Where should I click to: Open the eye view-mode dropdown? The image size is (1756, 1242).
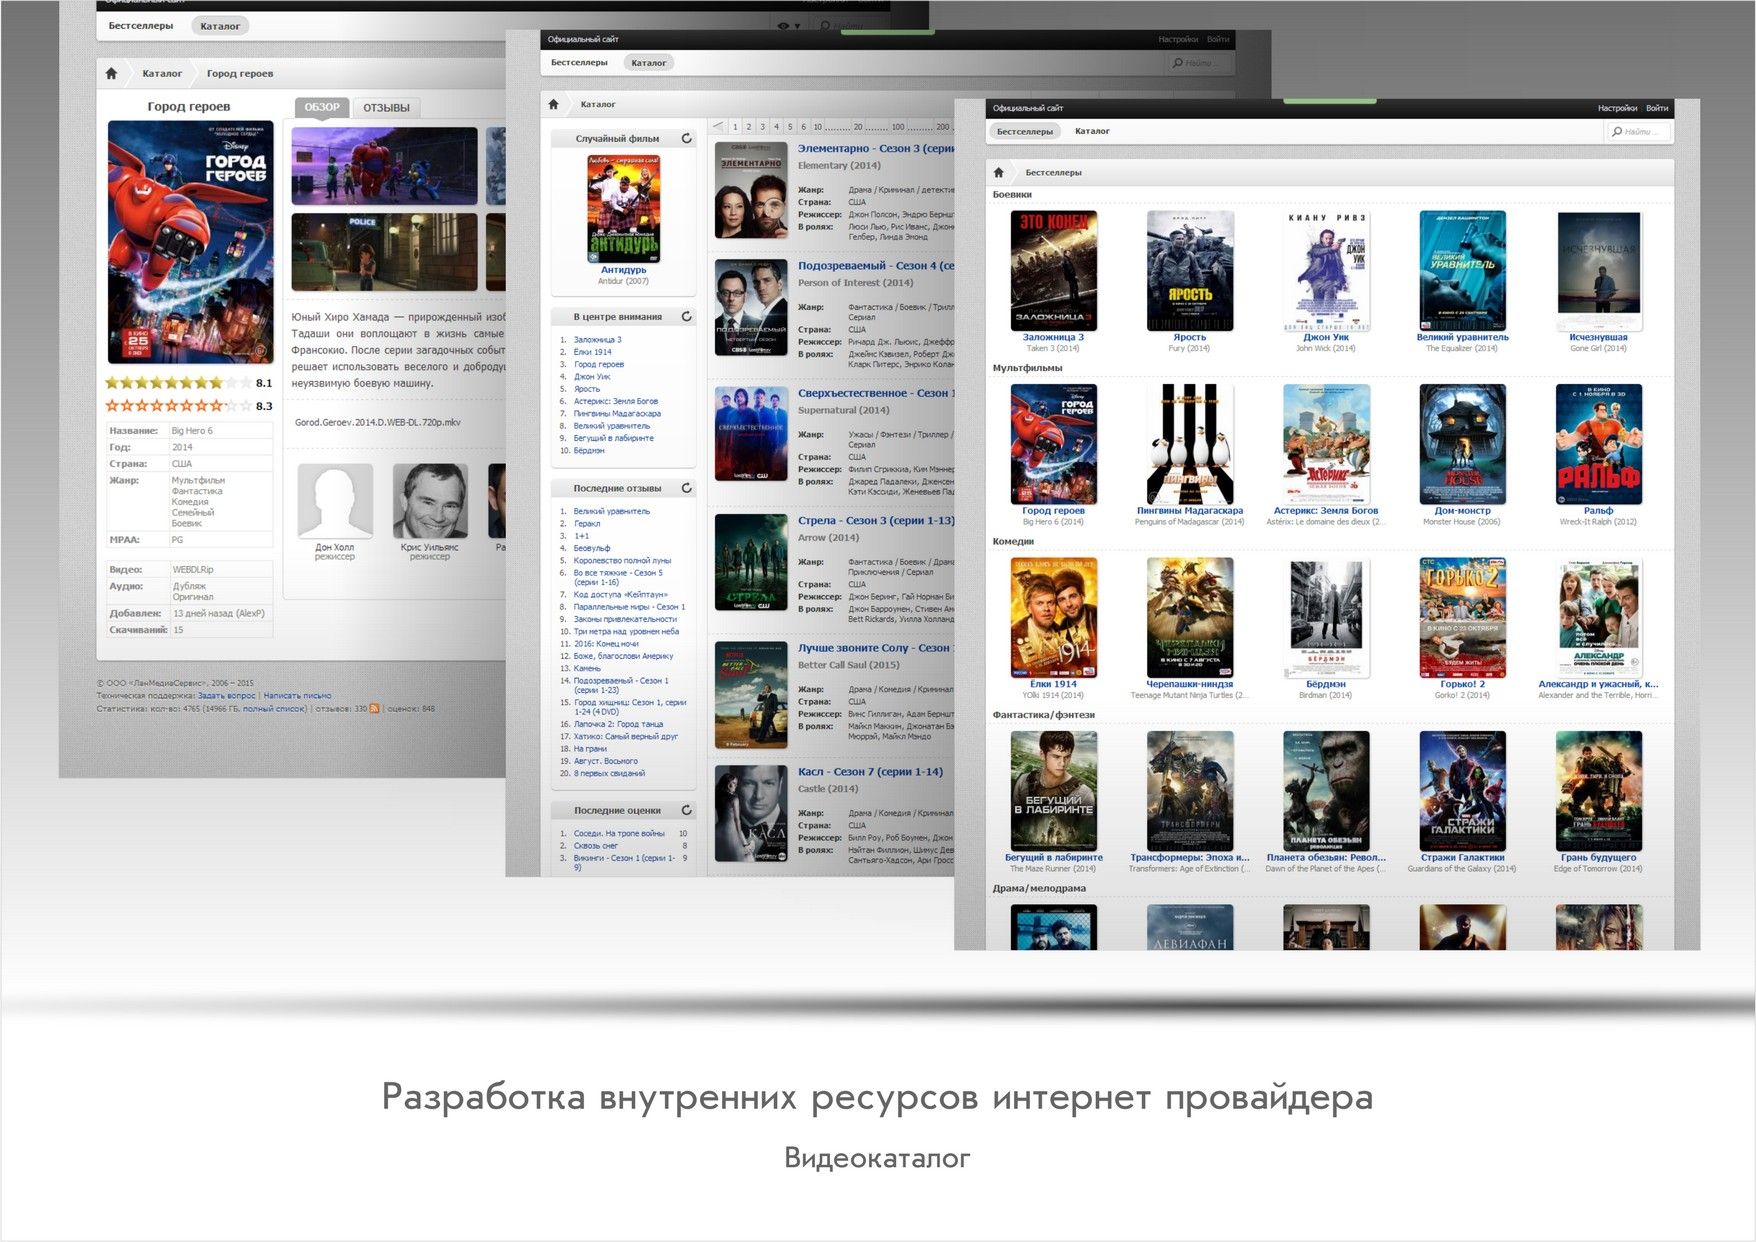pos(787,26)
